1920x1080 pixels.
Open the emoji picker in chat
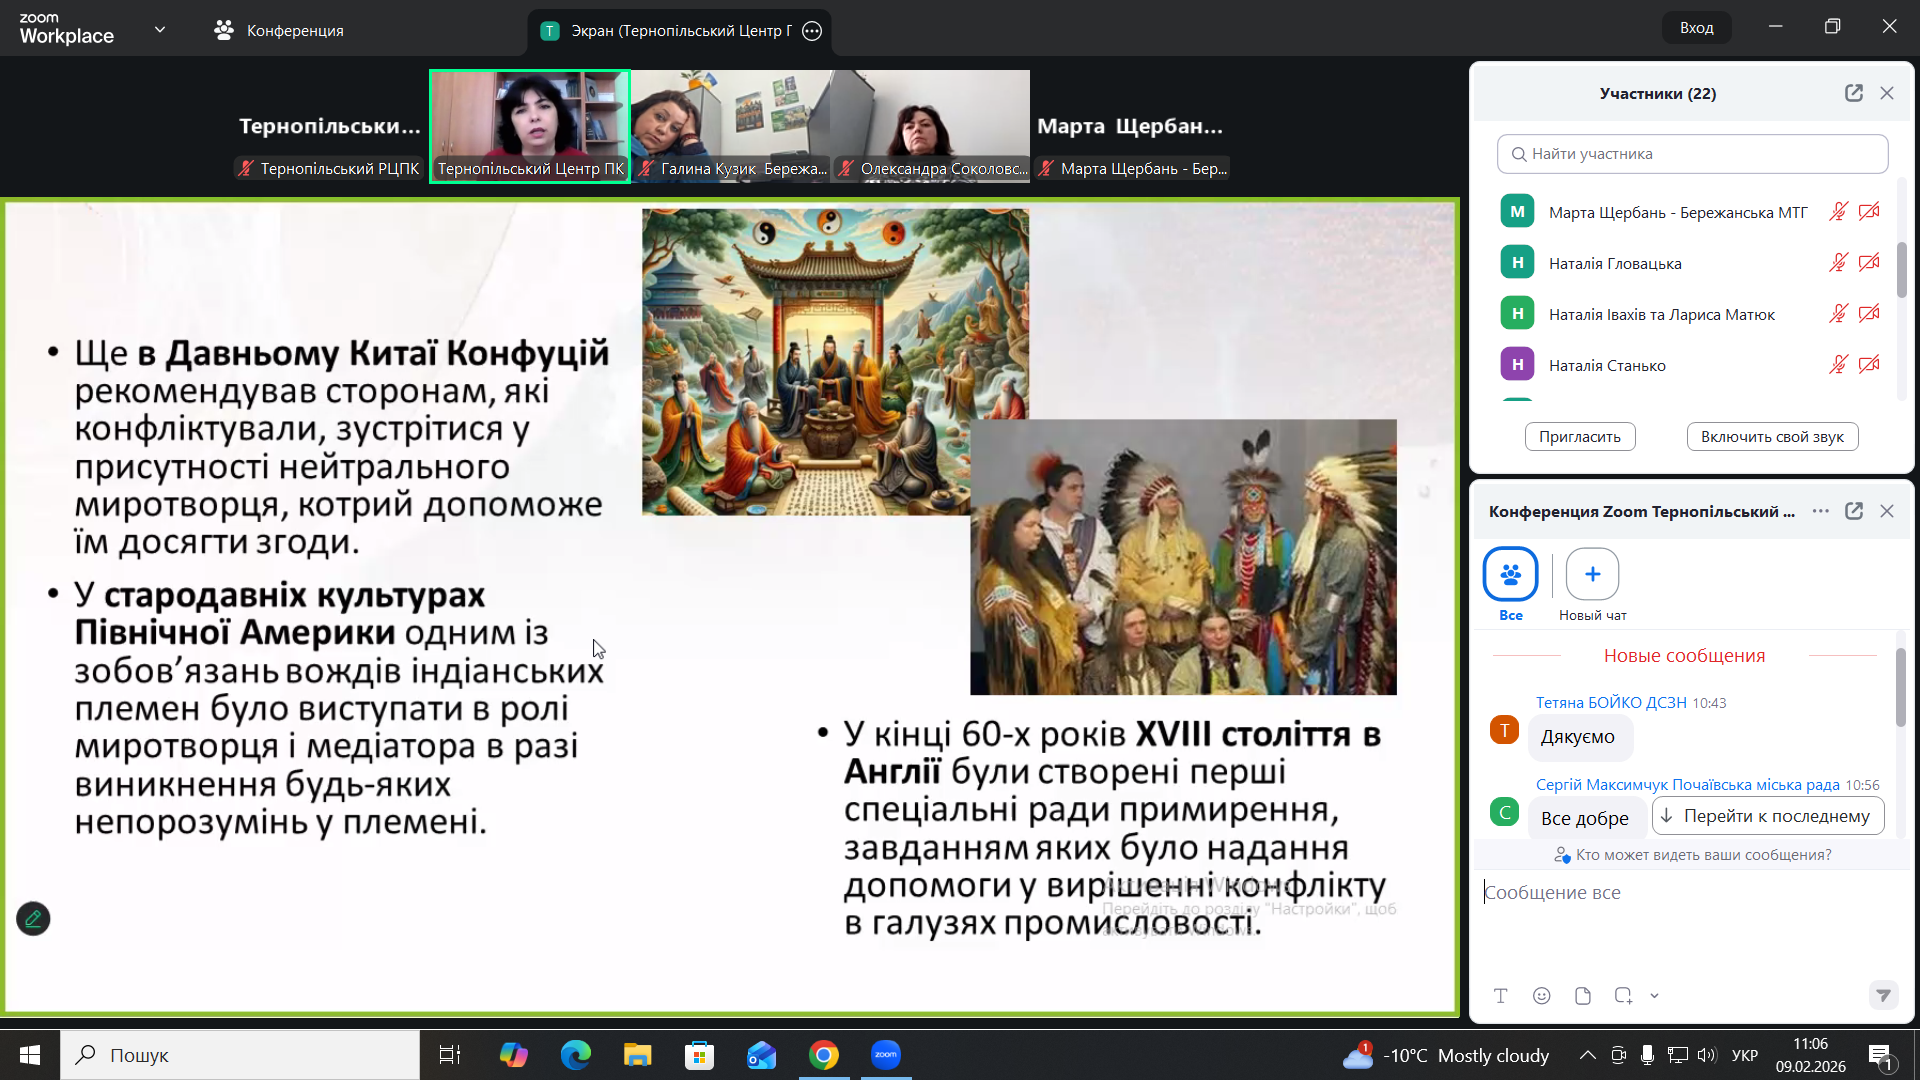(1541, 996)
